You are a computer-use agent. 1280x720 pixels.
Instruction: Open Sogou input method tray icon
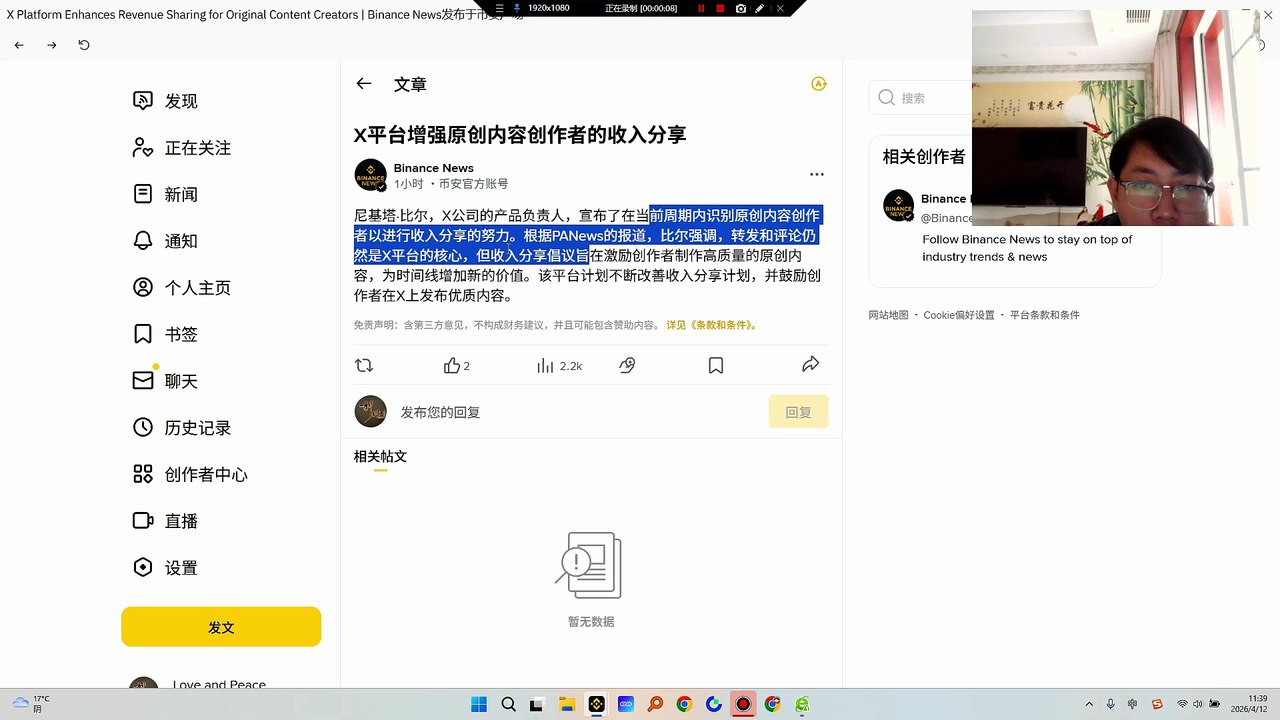(x=1157, y=704)
